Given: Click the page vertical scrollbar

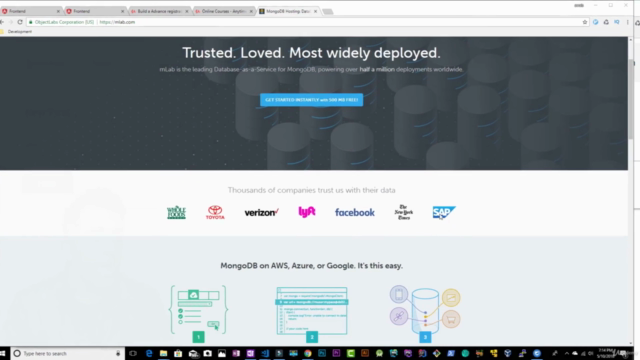Looking at the screenshot, I should [x=631, y=100].
